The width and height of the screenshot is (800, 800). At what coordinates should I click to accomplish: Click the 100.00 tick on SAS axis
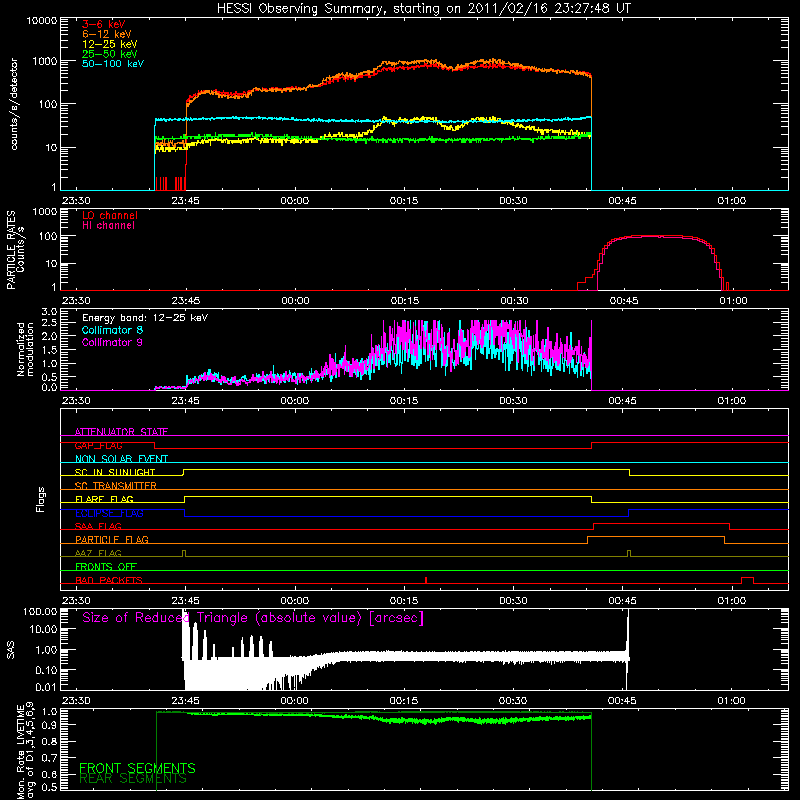[x=40, y=611]
